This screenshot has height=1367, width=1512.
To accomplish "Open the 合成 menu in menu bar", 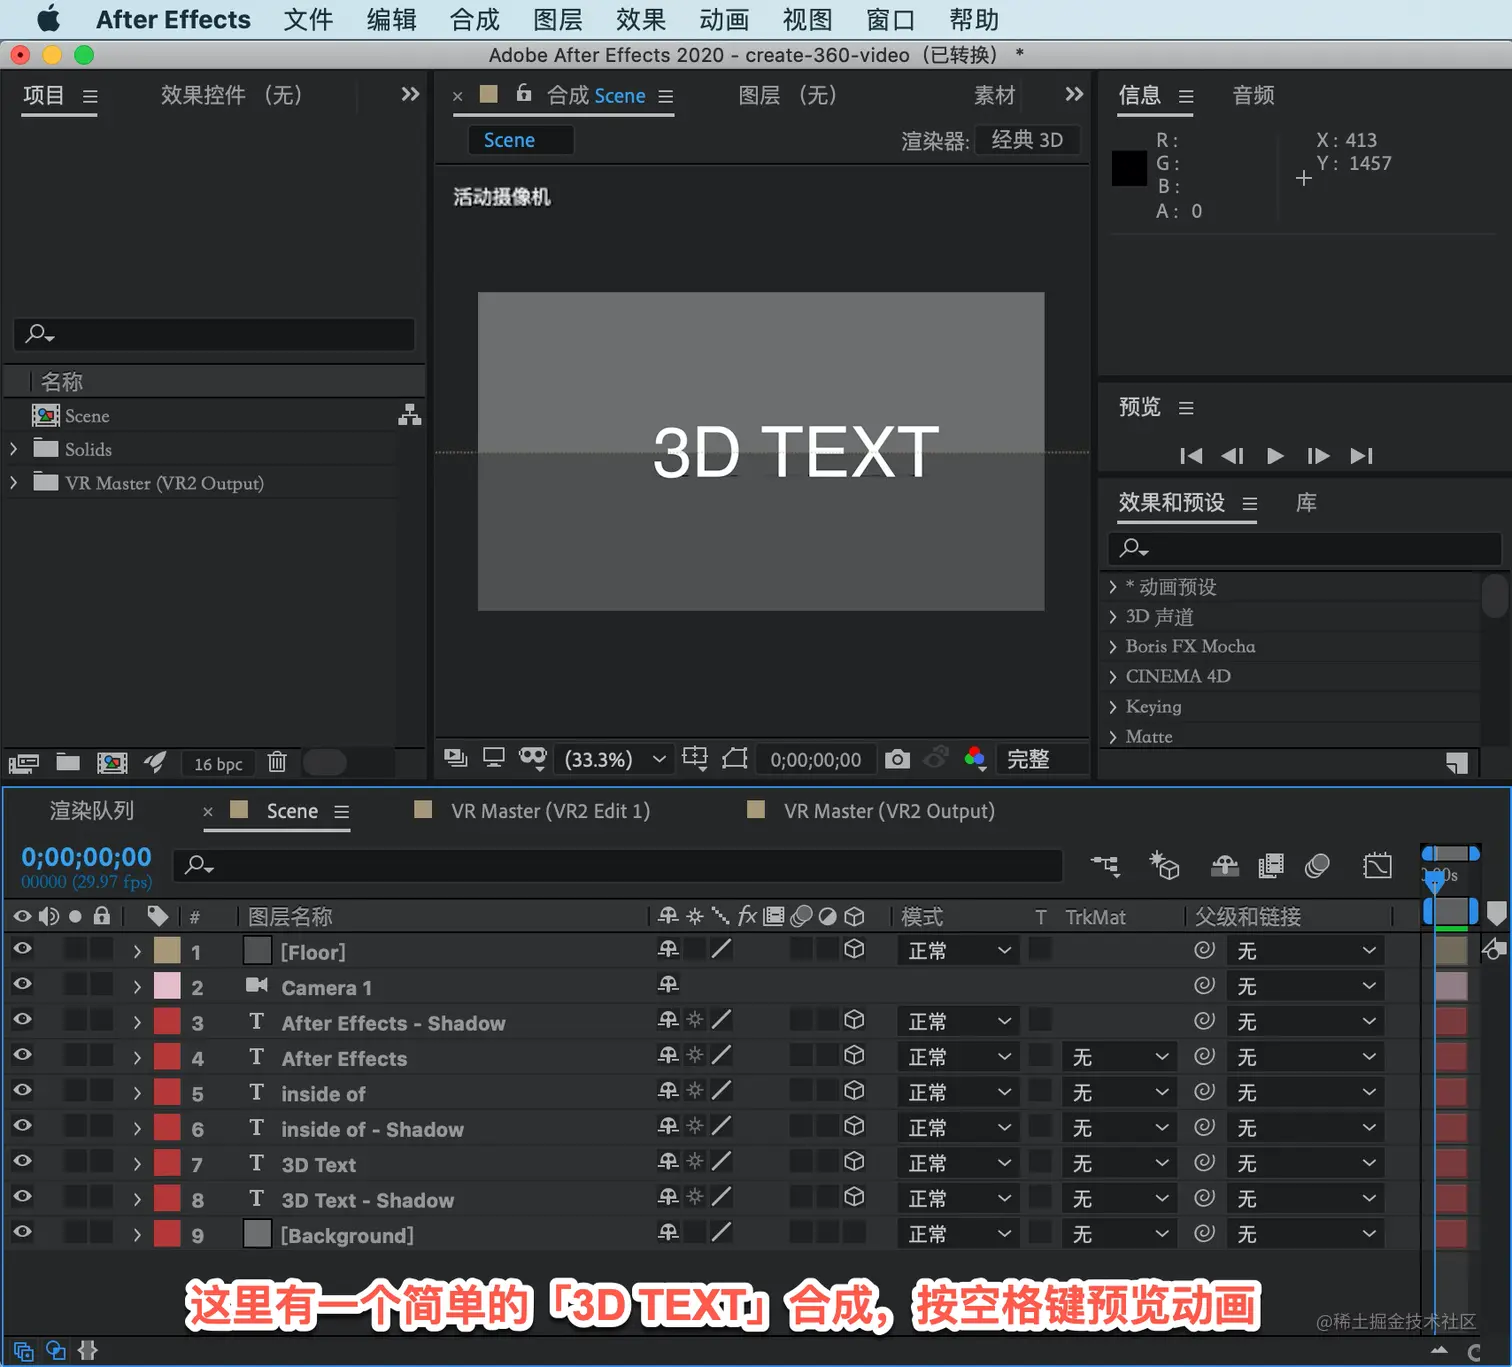I will coord(475,19).
